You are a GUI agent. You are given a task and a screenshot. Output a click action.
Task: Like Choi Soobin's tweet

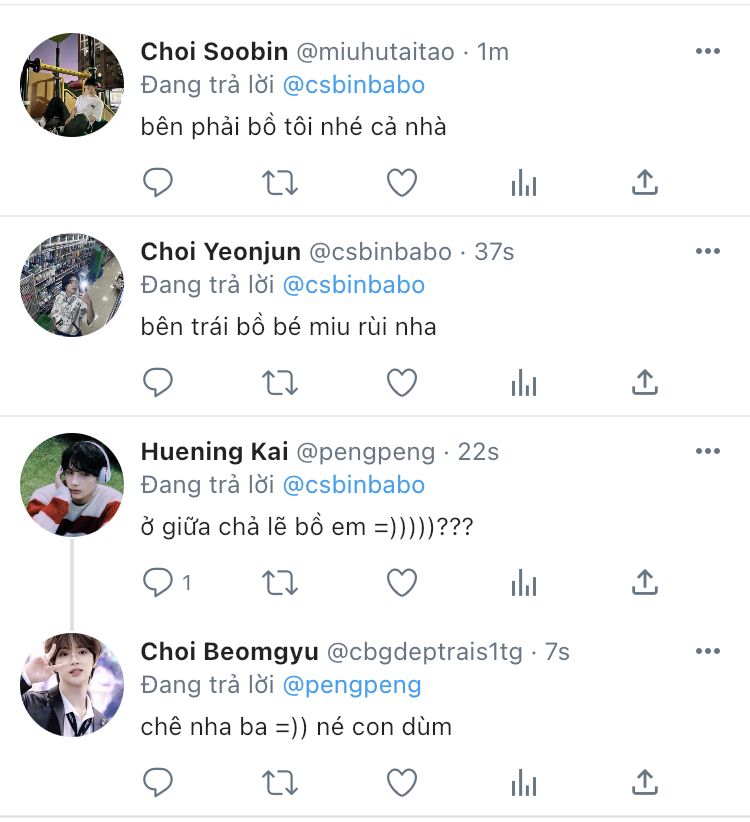click(402, 182)
